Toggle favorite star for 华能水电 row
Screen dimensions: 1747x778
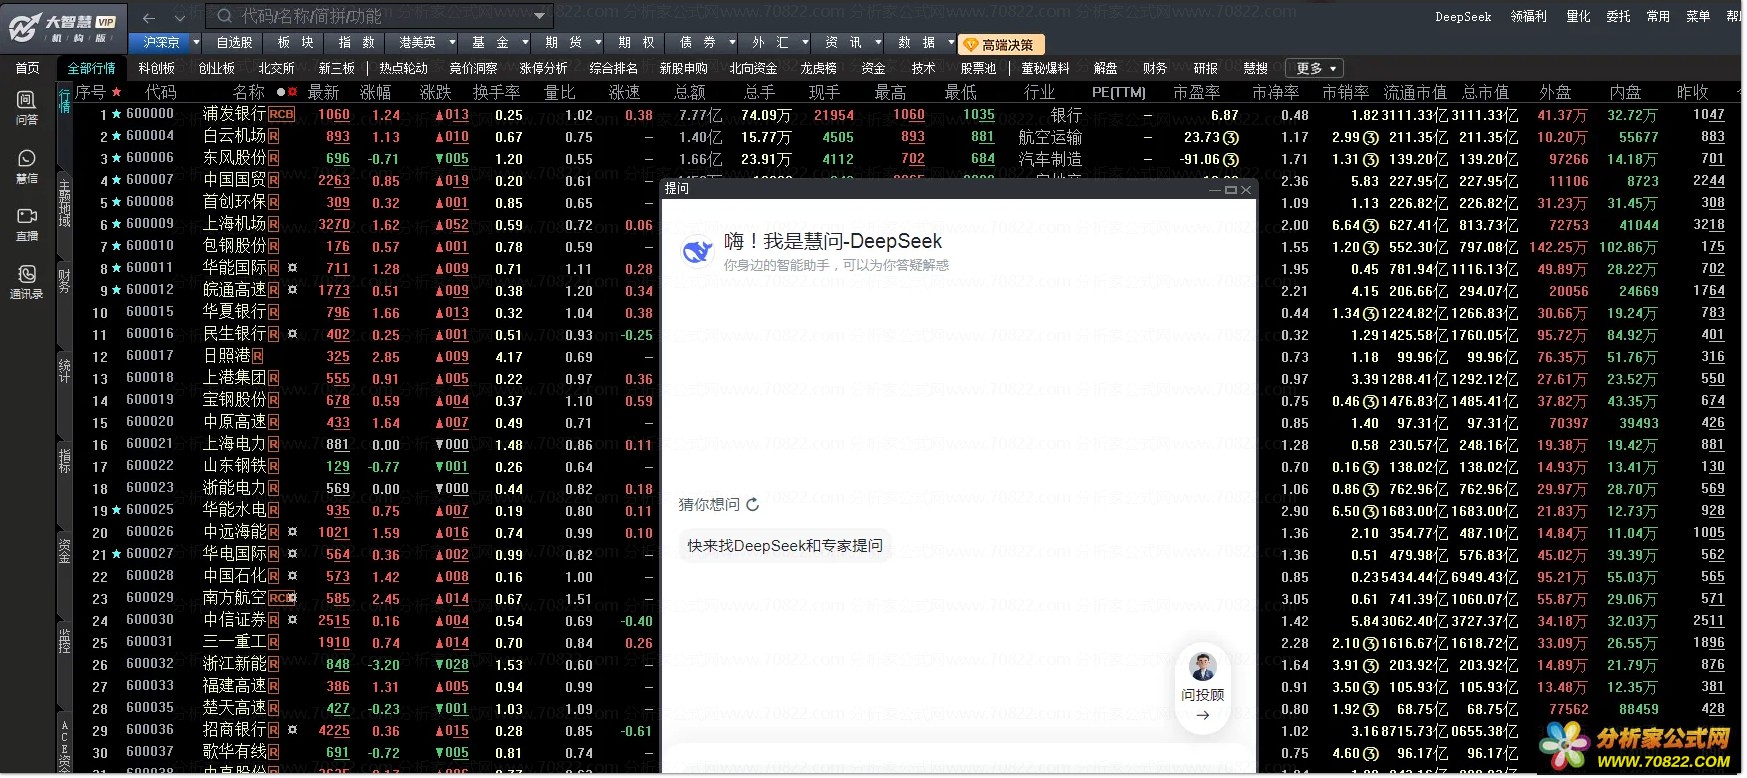[116, 511]
